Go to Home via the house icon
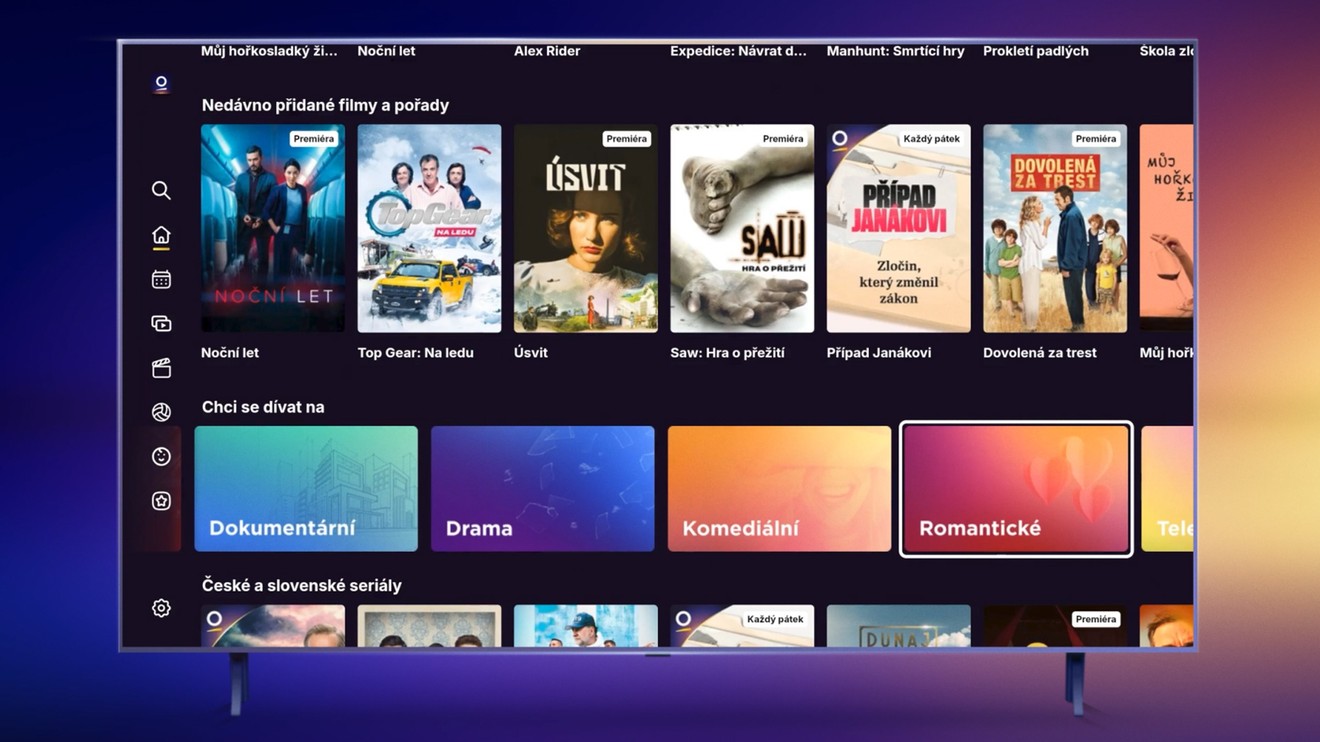 (x=161, y=235)
